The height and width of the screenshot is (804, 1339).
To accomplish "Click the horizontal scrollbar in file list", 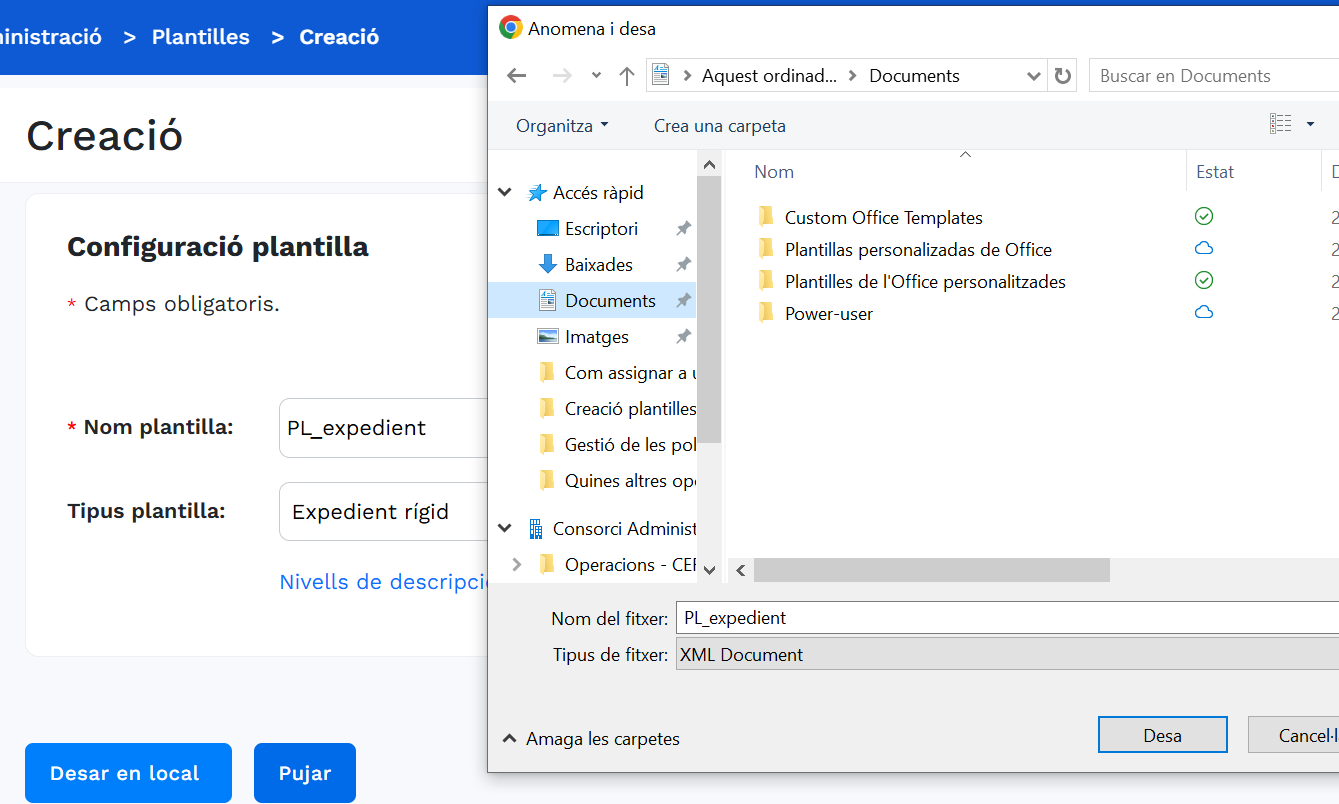I will point(932,570).
